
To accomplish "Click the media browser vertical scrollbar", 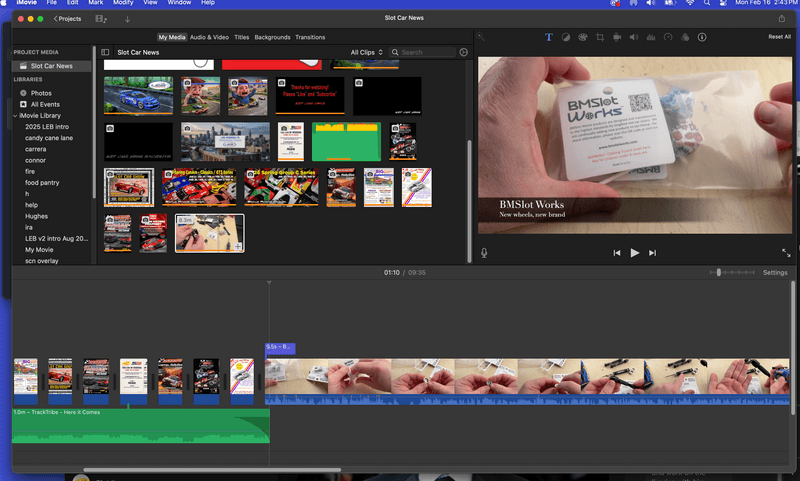I will 469,200.
